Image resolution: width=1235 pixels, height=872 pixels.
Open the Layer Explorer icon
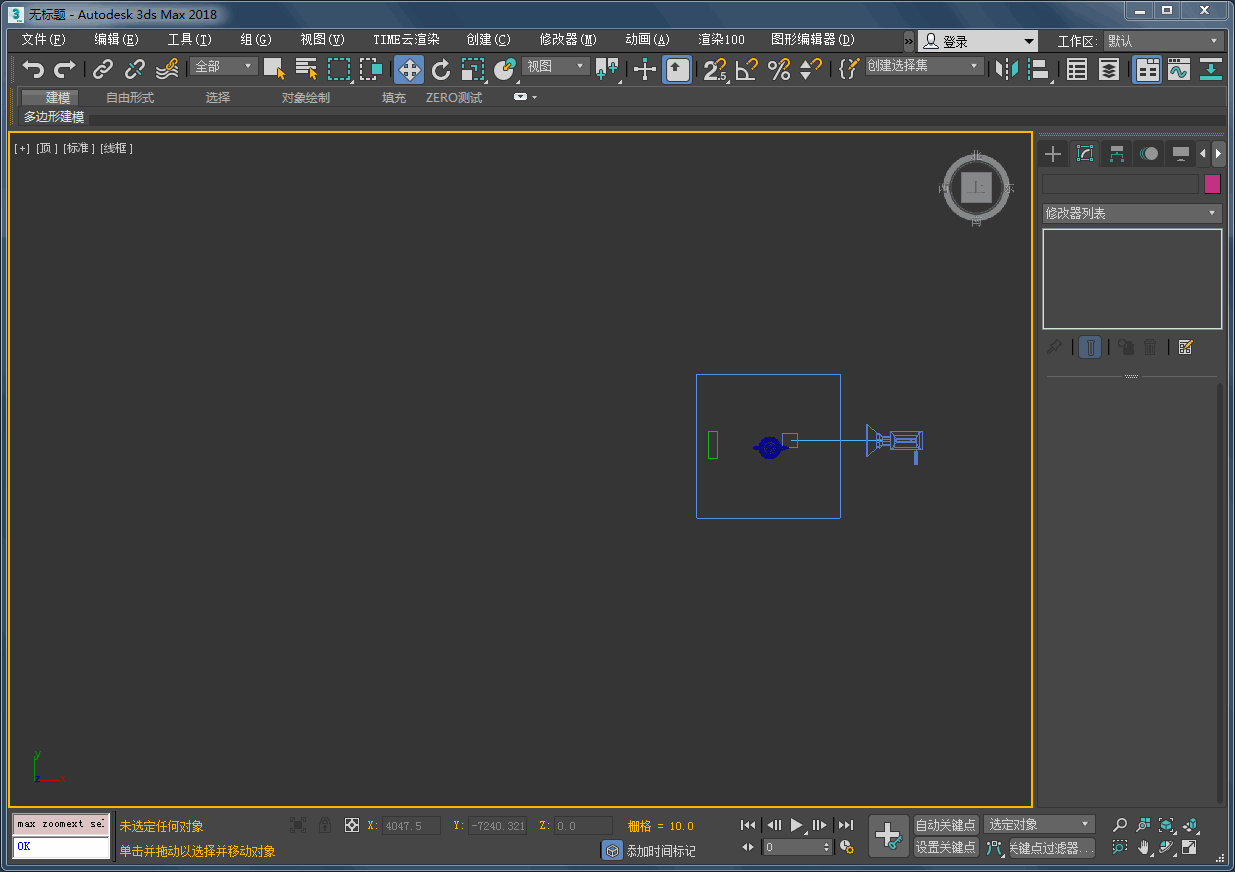pyautogui.click(x=1109, y=69)
